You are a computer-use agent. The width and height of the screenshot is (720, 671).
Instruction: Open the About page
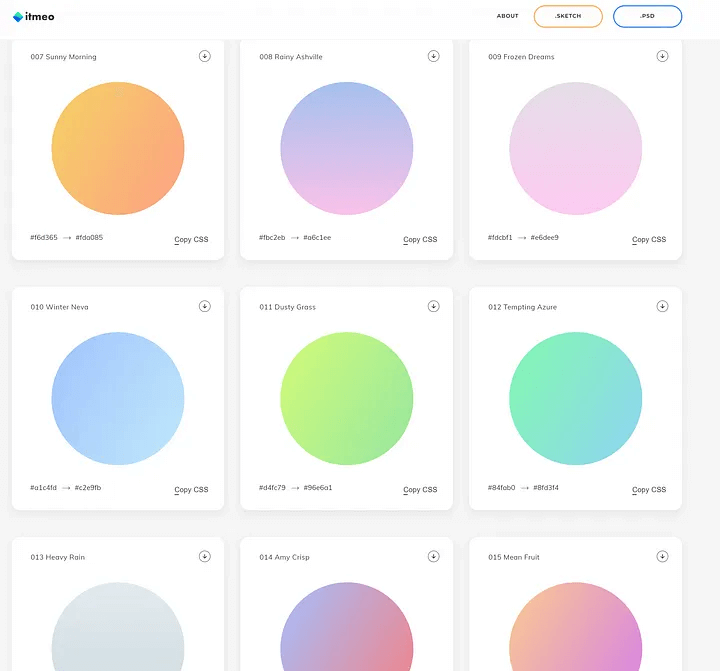tap(507, 16)
